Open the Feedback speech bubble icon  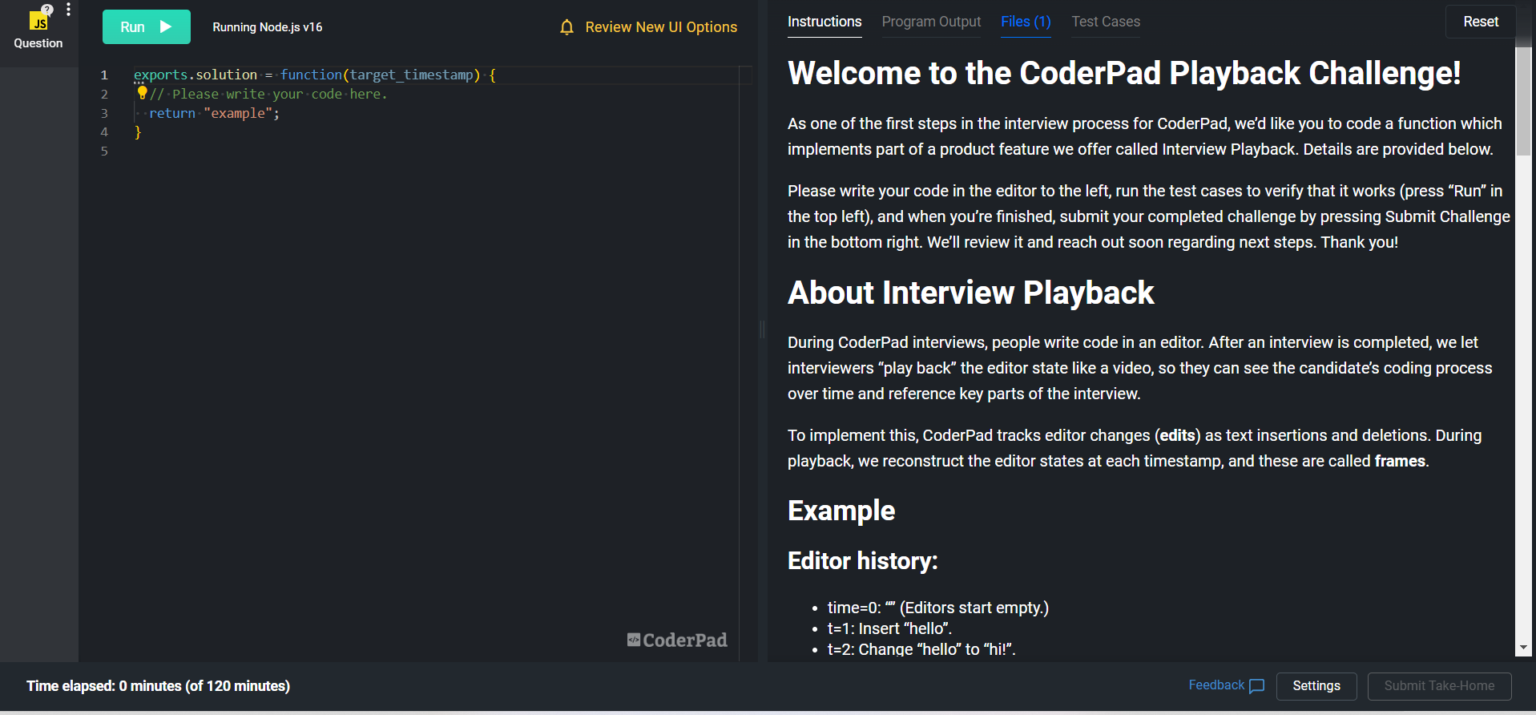[x=1257, y=685]
